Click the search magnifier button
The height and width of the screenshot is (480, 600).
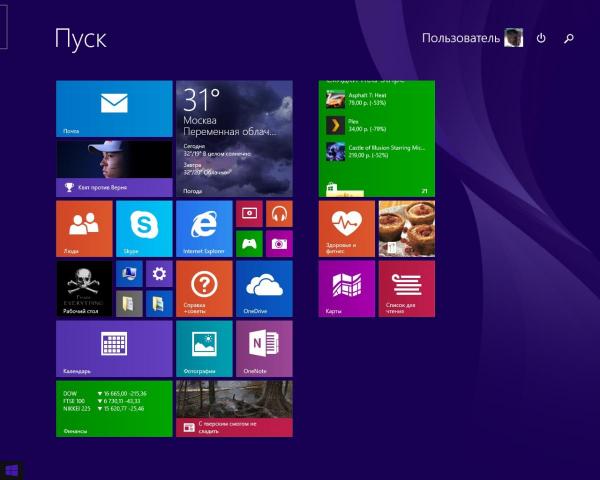(x=569, y=38)
